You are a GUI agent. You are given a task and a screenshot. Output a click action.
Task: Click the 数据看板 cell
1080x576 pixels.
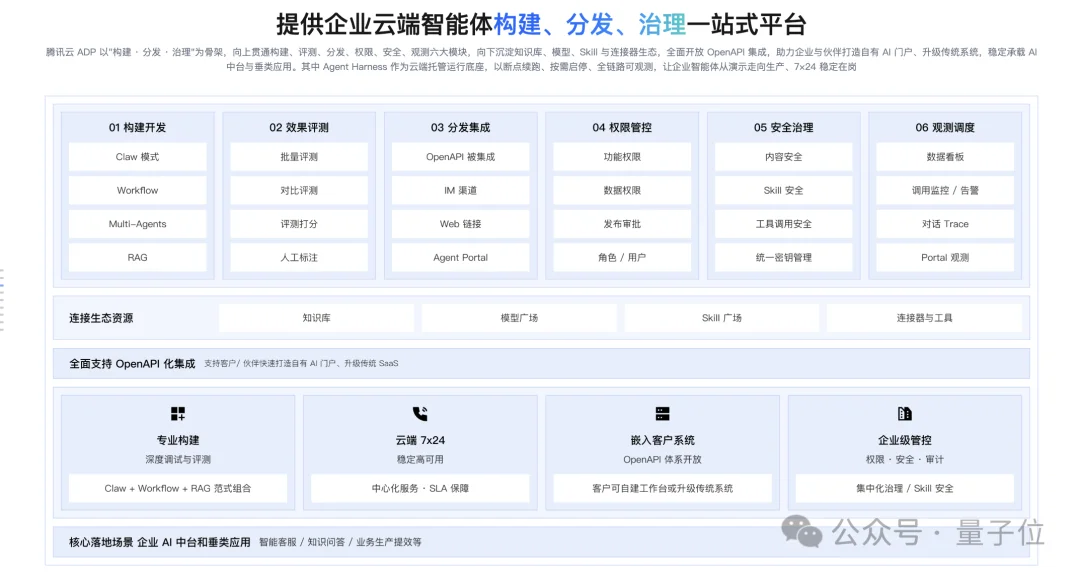coord(945,157)
